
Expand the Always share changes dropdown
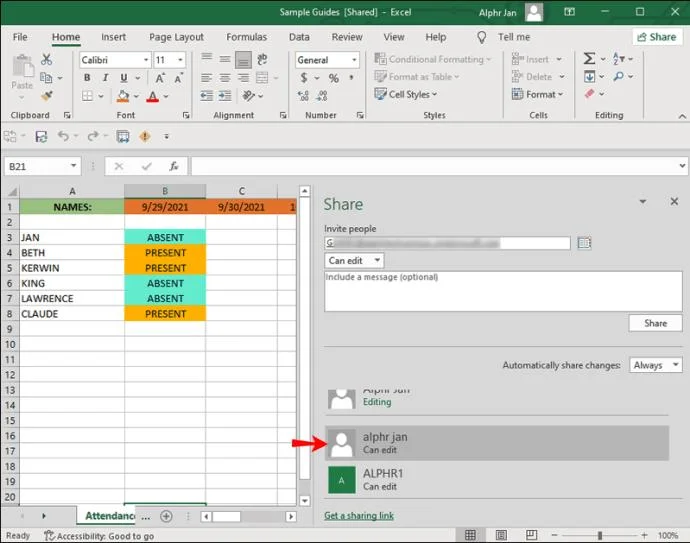point(656,365)
